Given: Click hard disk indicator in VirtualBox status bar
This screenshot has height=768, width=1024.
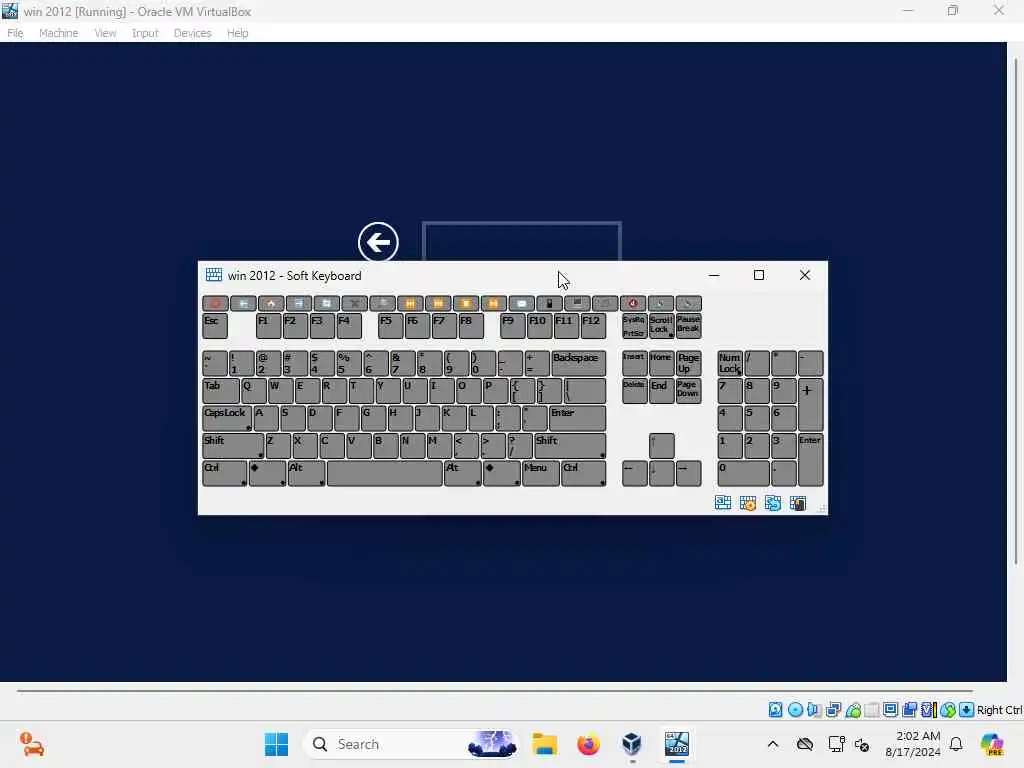Looking at the screenshot, I should point(775,710).
